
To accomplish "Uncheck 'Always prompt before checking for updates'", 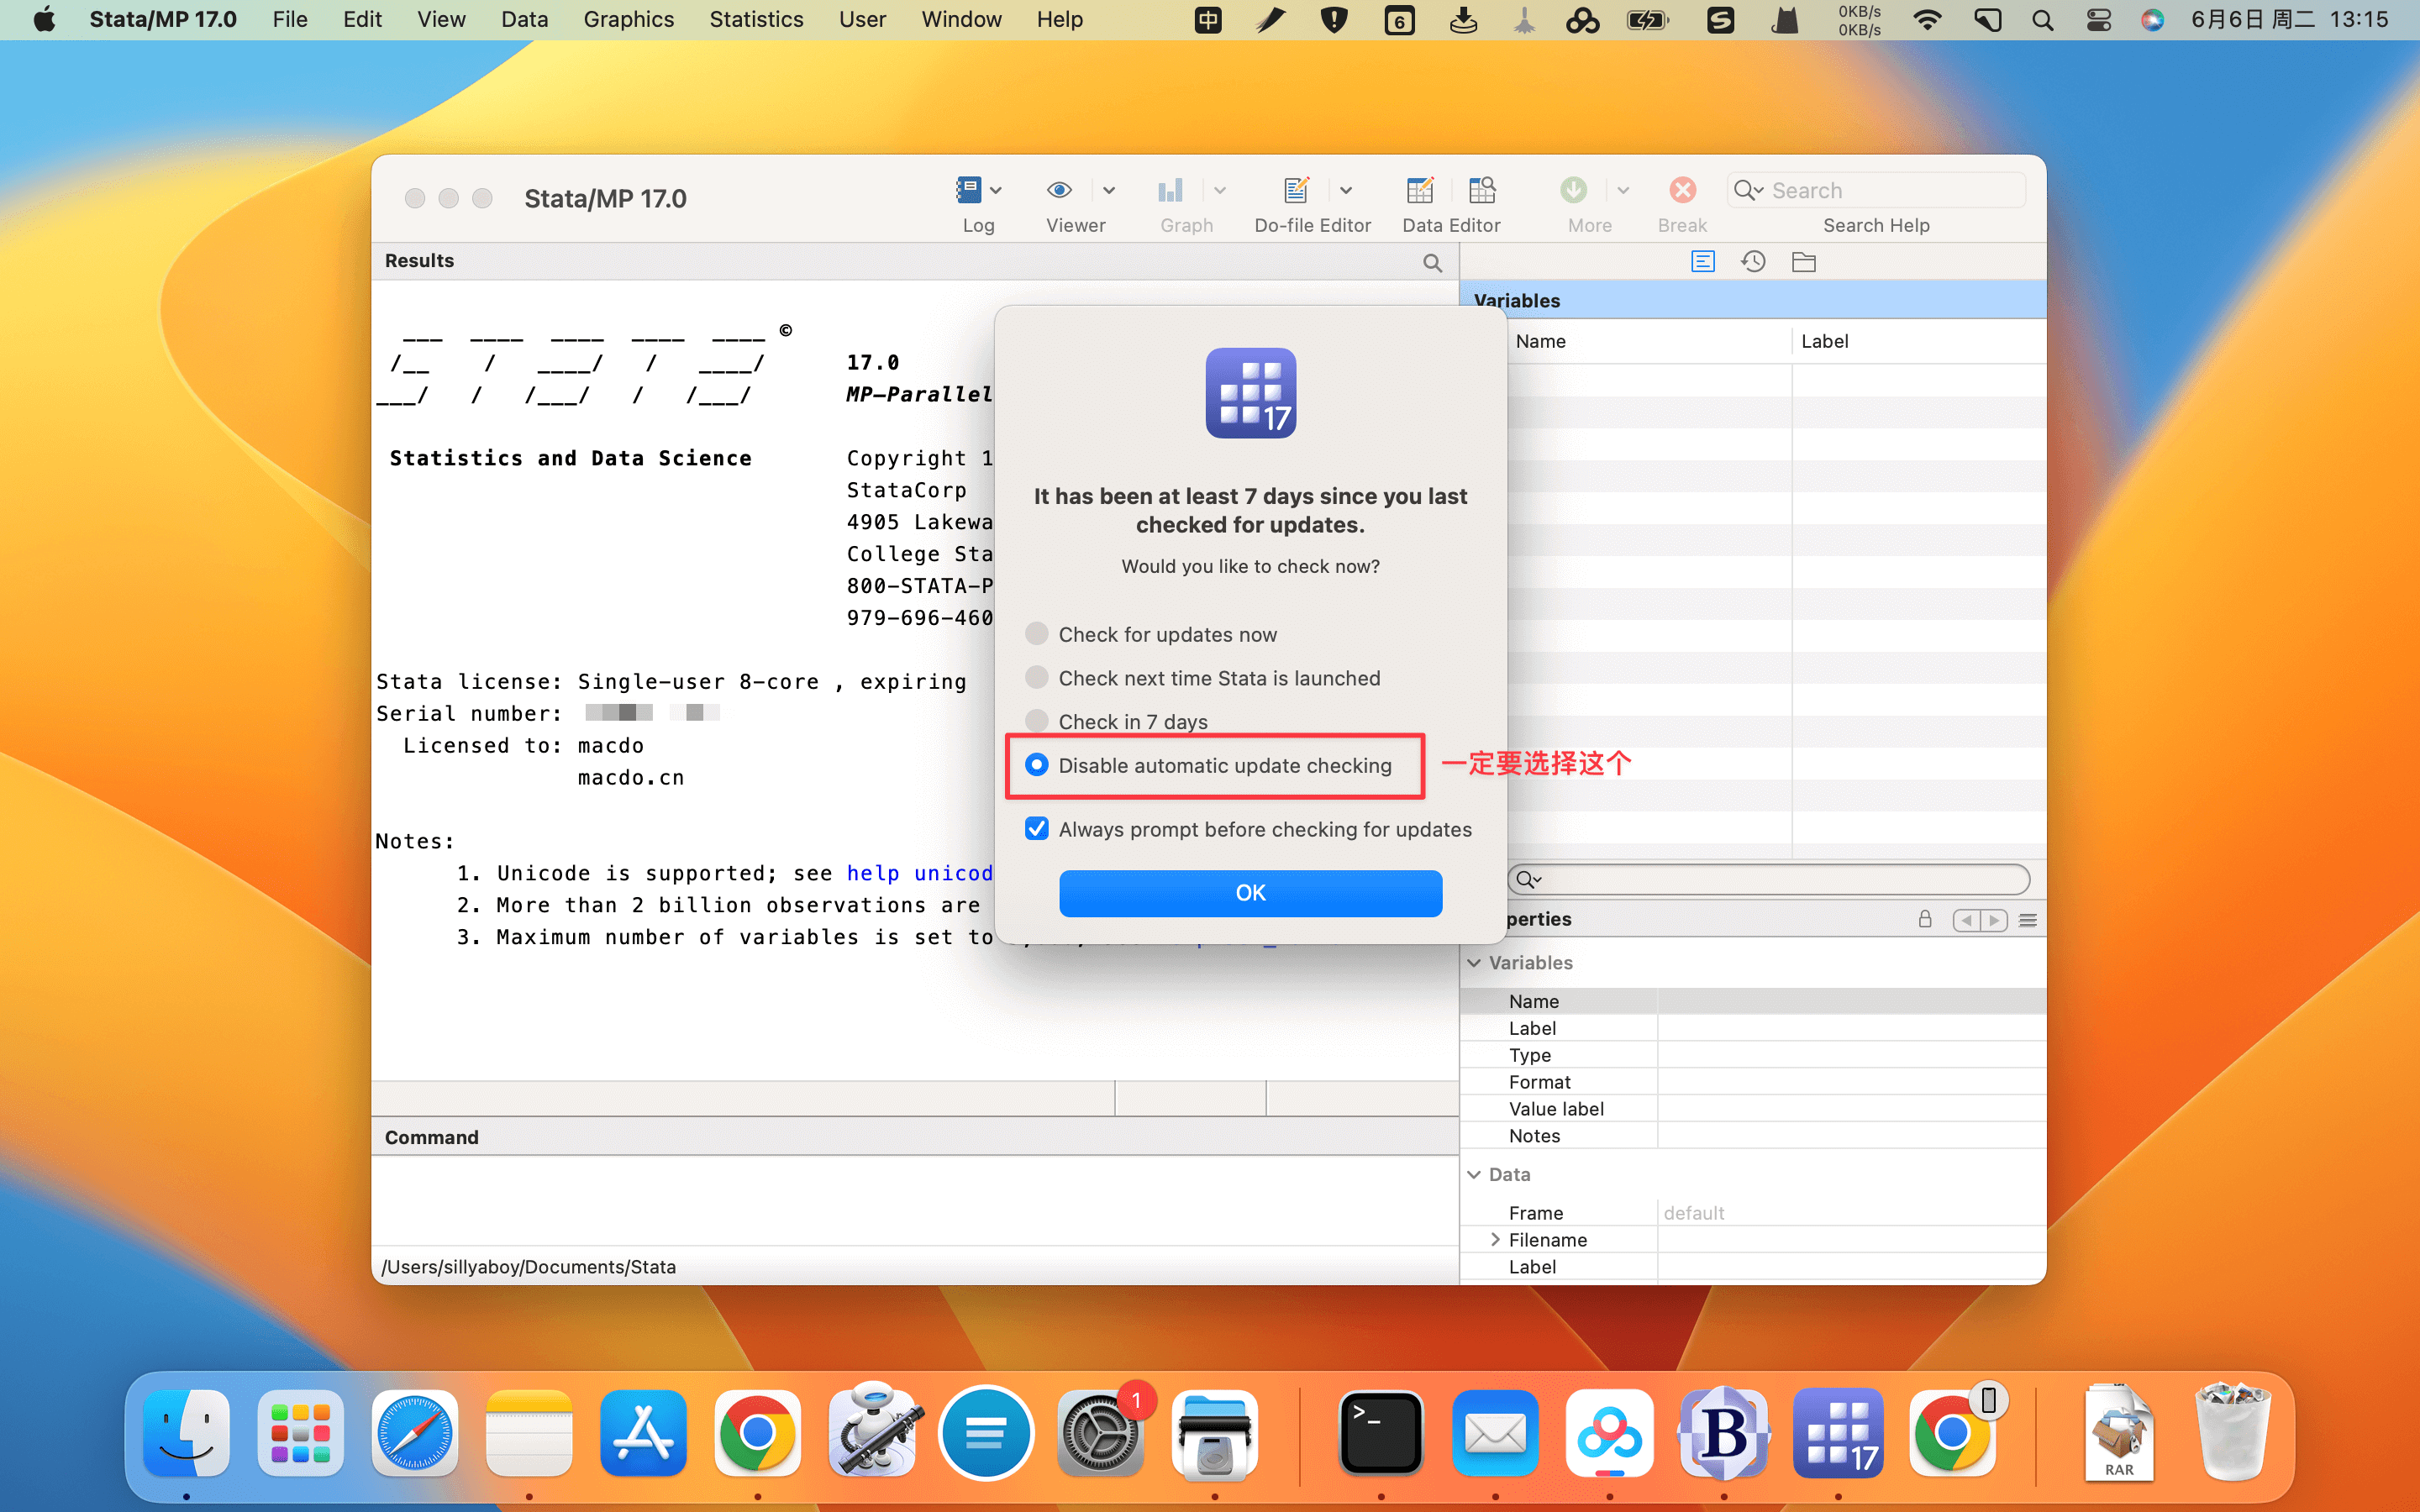I will pyautogui.click(x=1037, y=829).
